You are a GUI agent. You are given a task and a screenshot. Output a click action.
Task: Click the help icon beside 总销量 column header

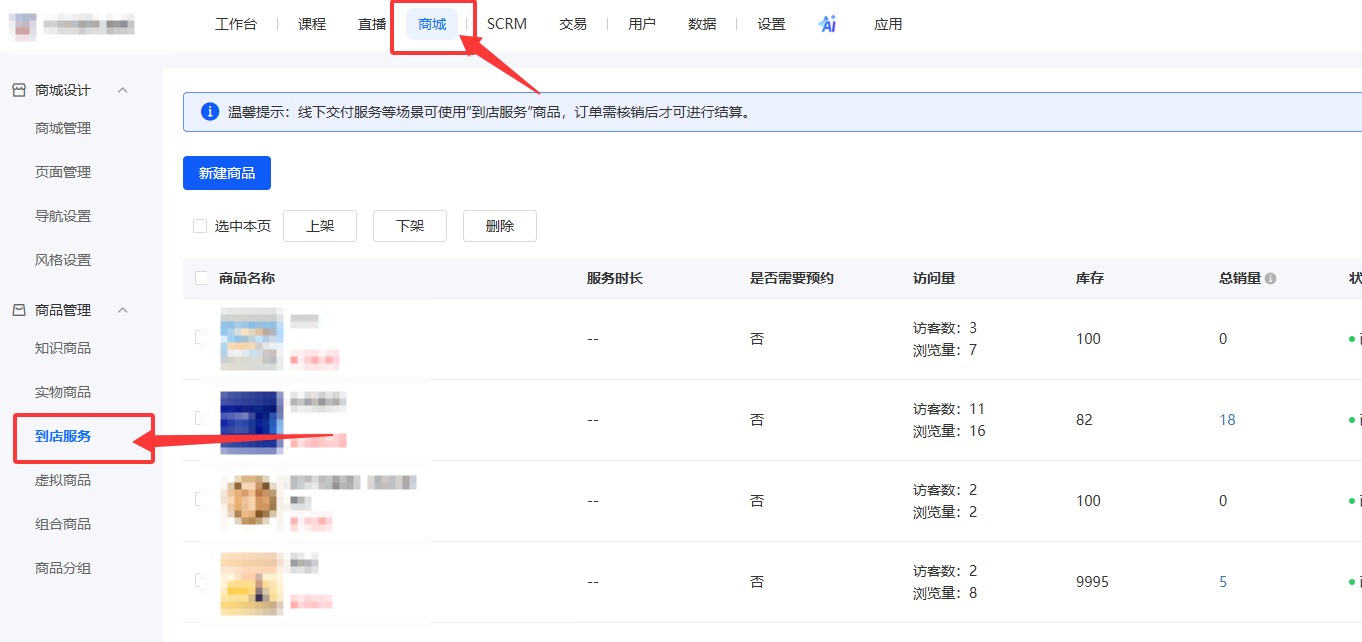point(1270,279)
